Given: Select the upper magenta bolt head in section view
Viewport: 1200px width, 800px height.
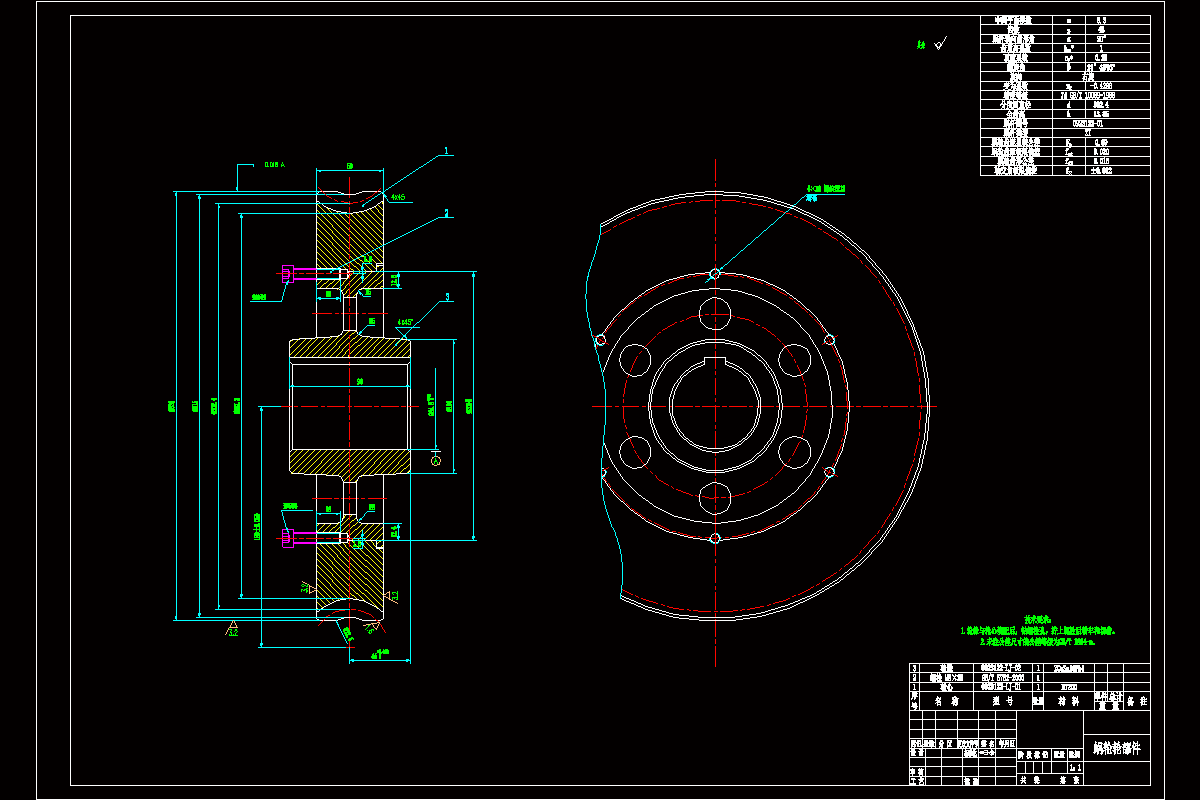Looking at the screenshot, I should (288, 273).
